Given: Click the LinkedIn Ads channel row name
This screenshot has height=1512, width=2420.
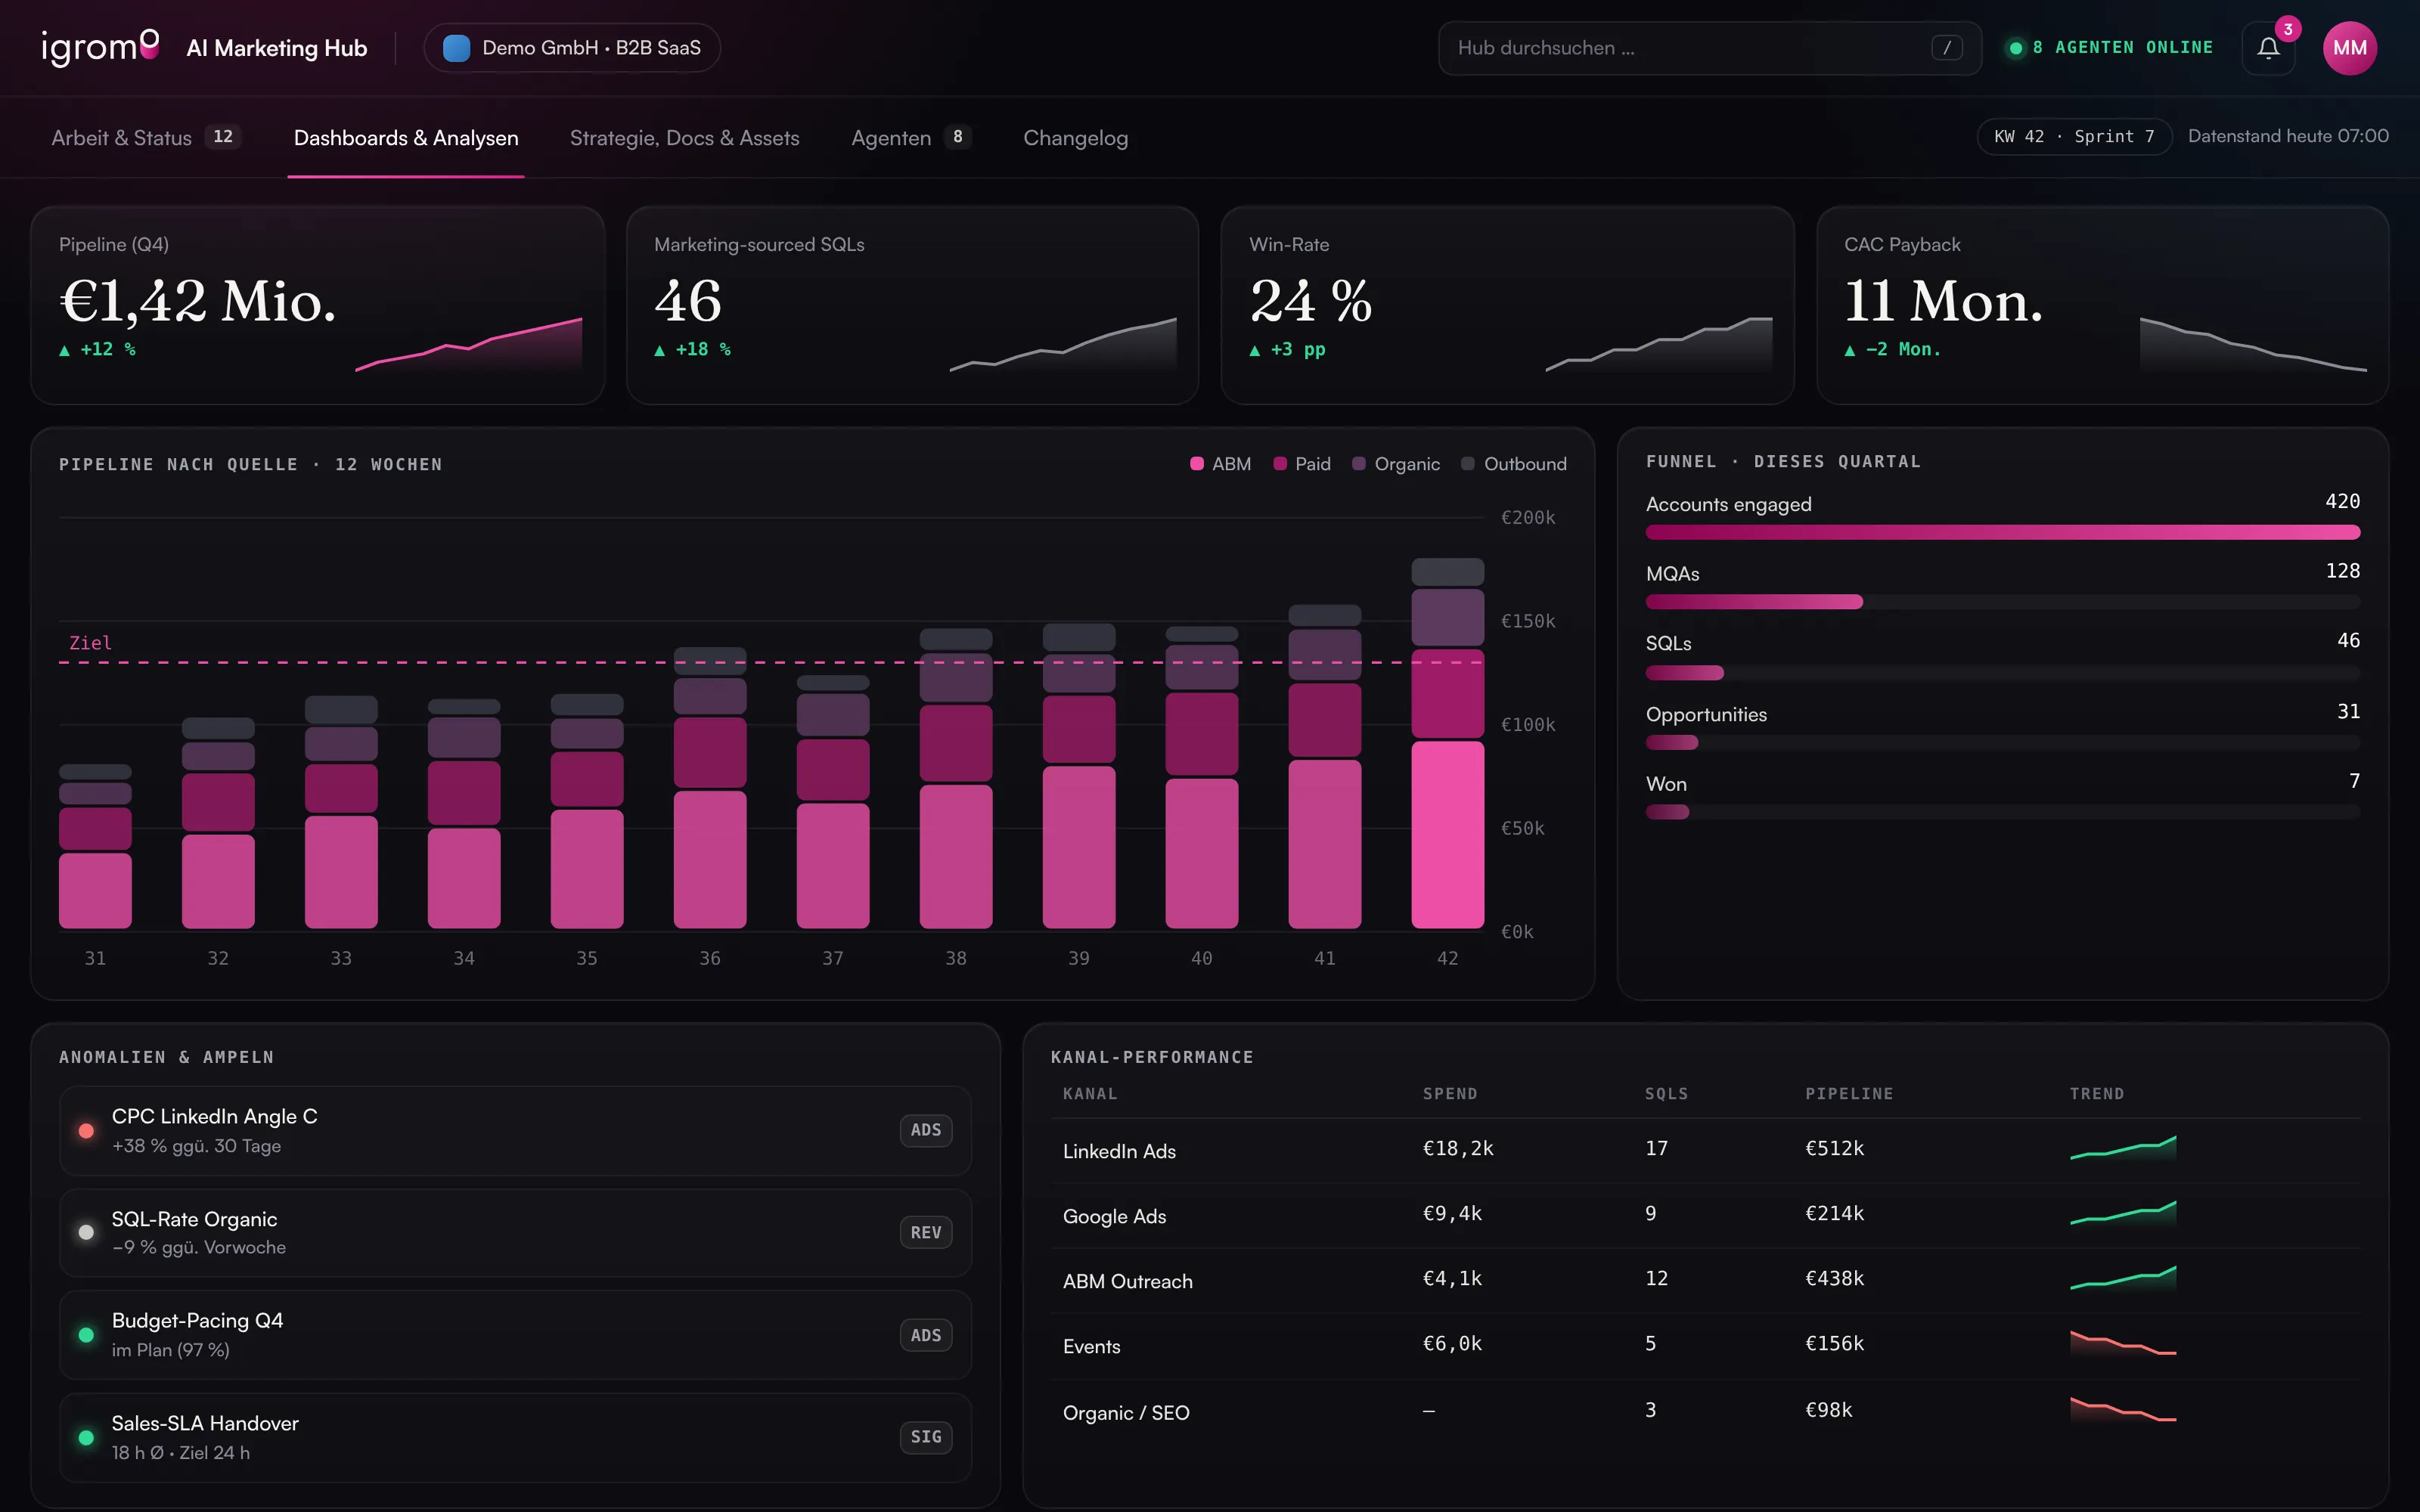Looking at the screenshot, I should [1119, 1151].
